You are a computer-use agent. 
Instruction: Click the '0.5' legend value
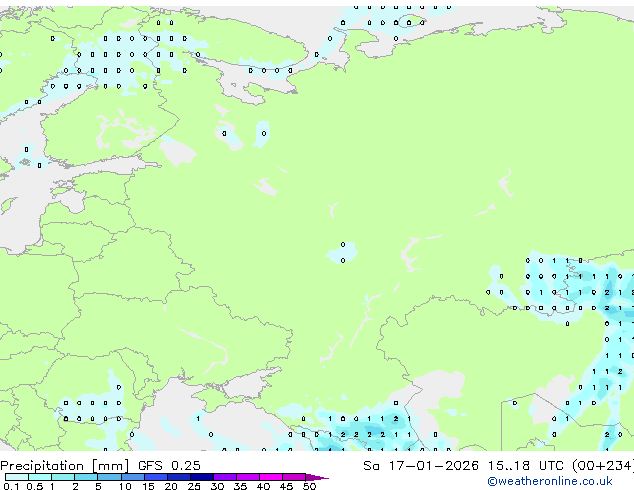point(35,486)
